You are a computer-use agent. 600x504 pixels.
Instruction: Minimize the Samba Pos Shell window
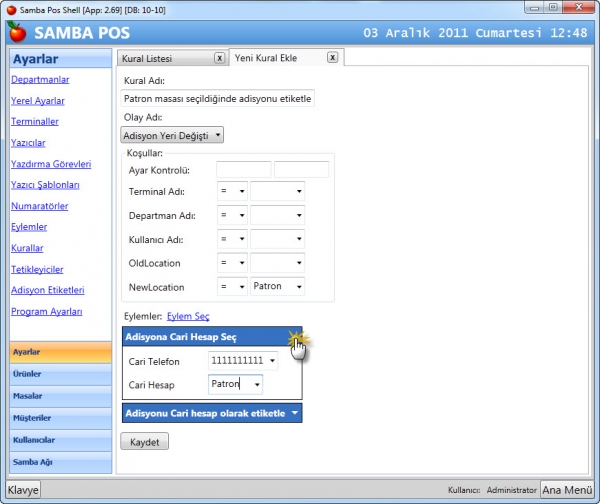pyautogui.click(x=535, y=7)
